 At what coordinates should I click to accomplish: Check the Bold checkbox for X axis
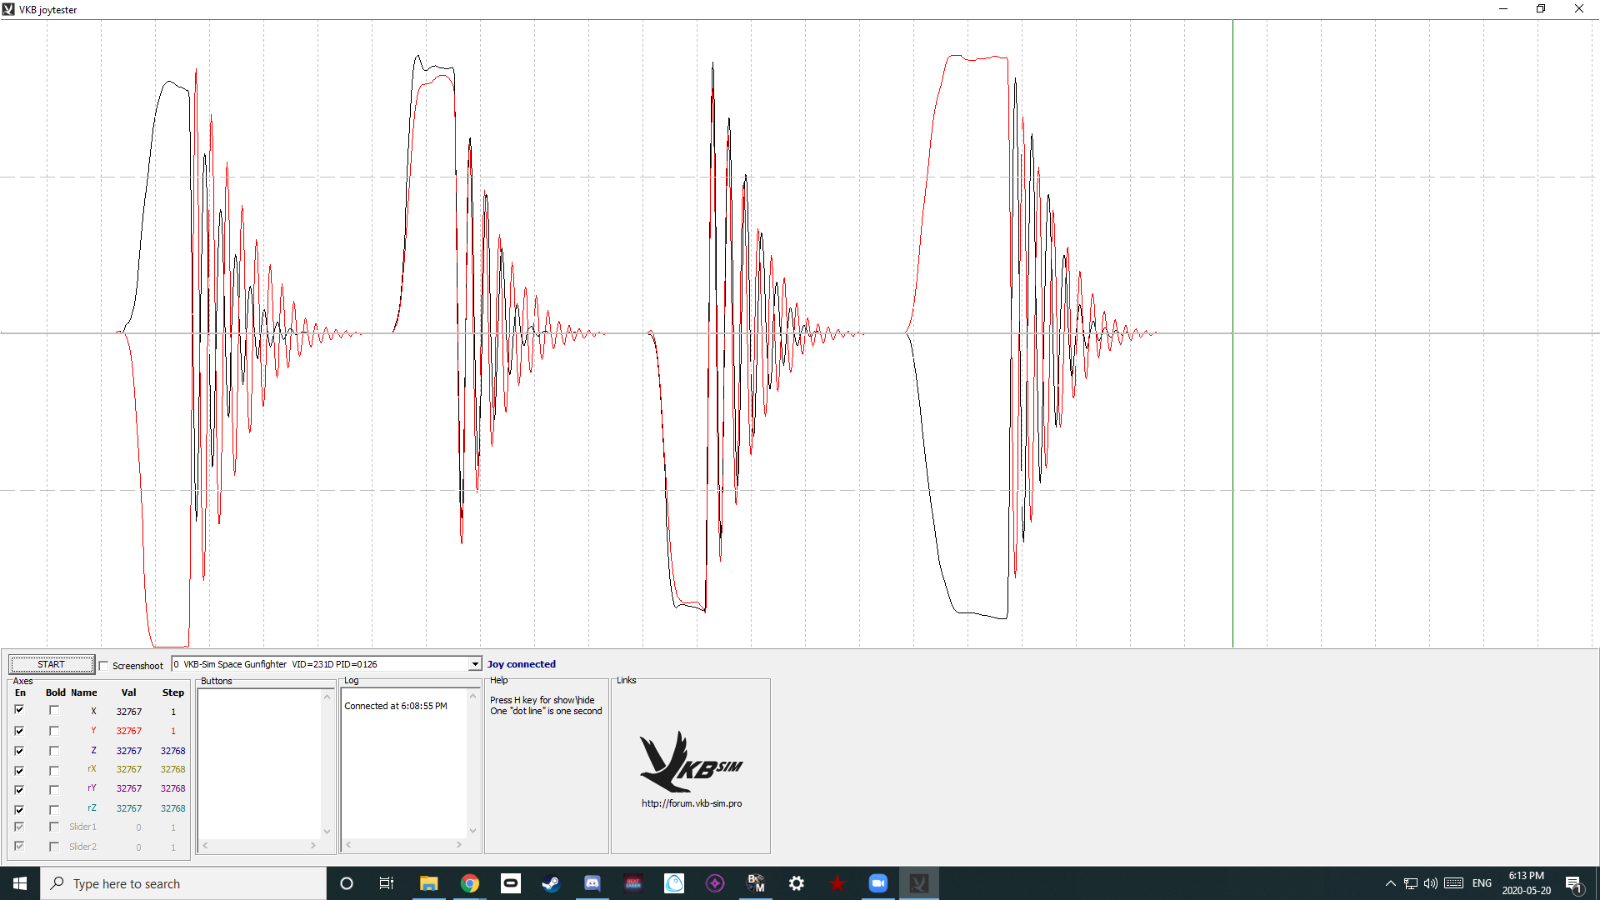click(x=54, y=711)
